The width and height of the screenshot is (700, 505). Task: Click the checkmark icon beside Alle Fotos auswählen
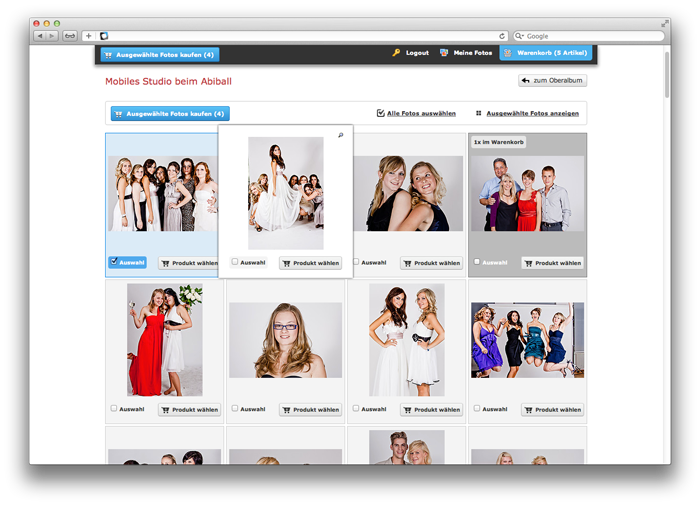click(x=380, y=113)
